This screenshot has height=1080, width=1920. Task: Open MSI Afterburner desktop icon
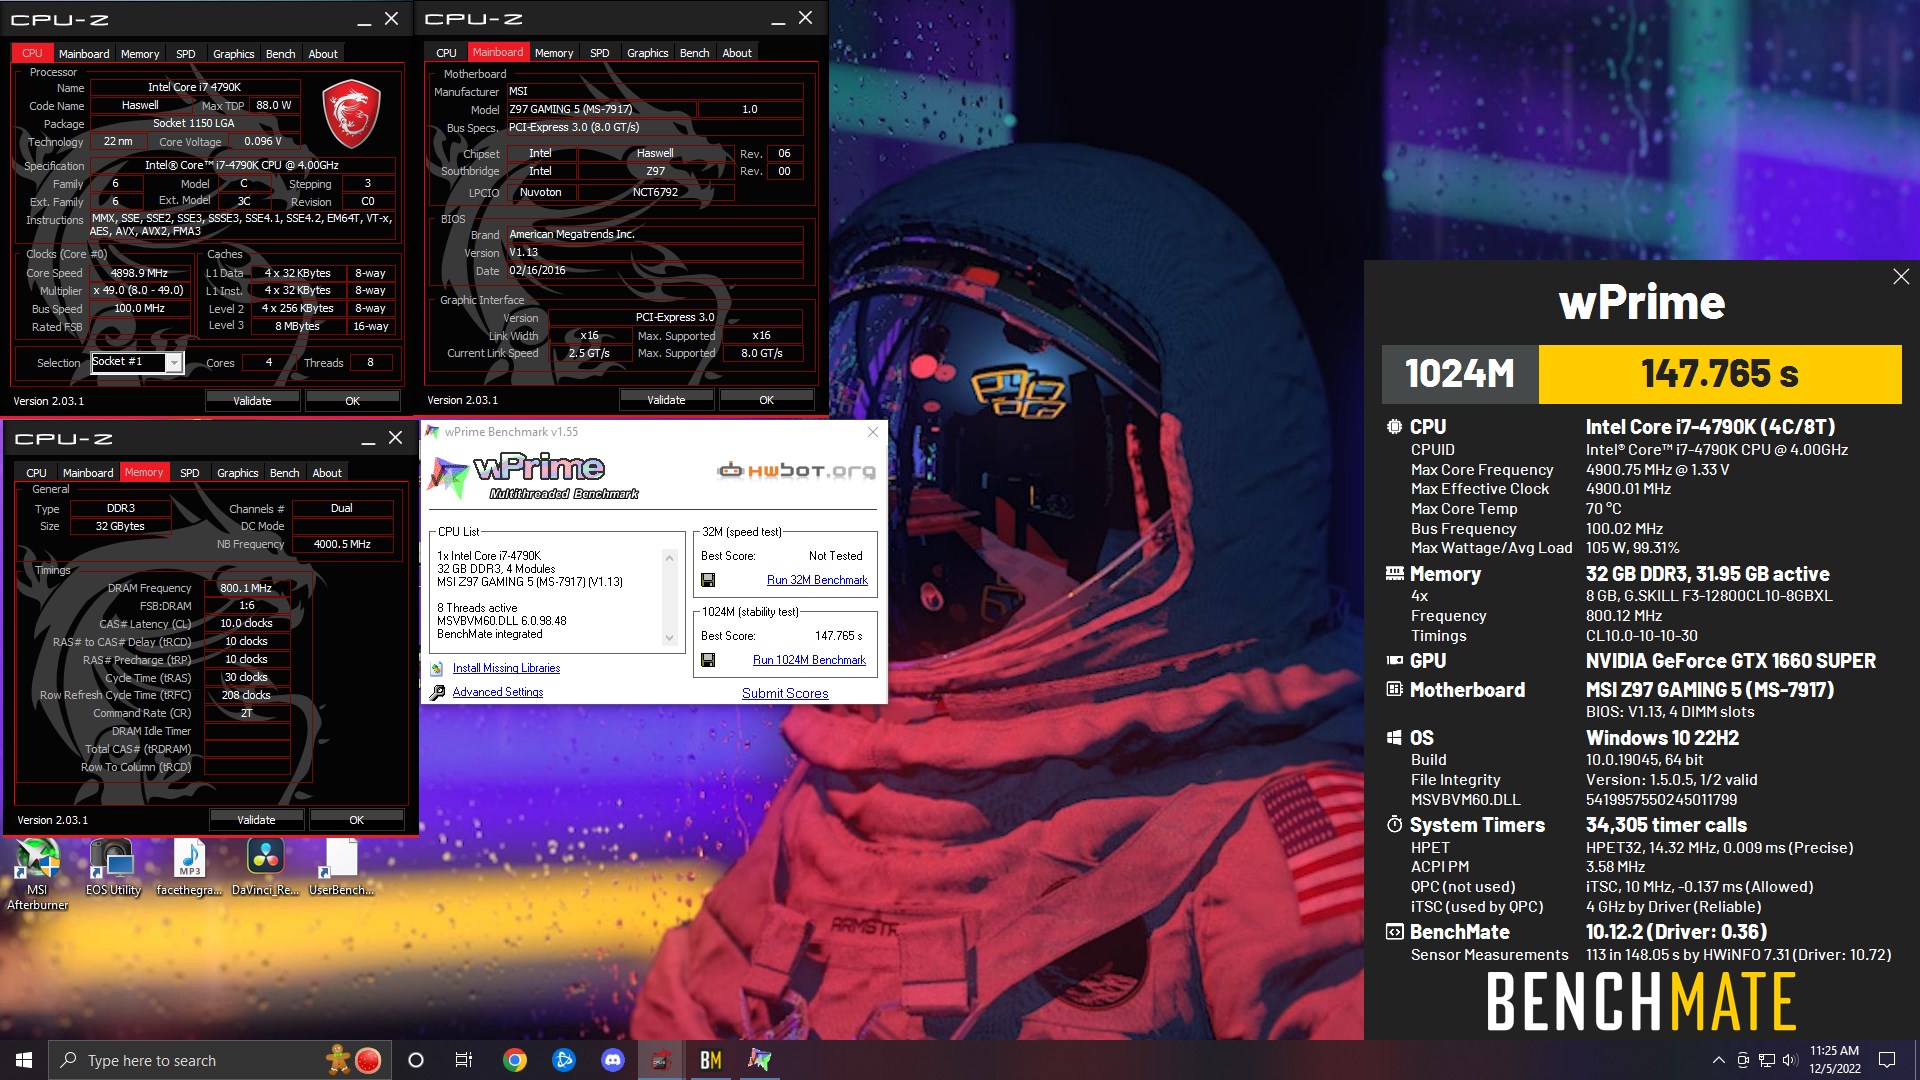37,873
